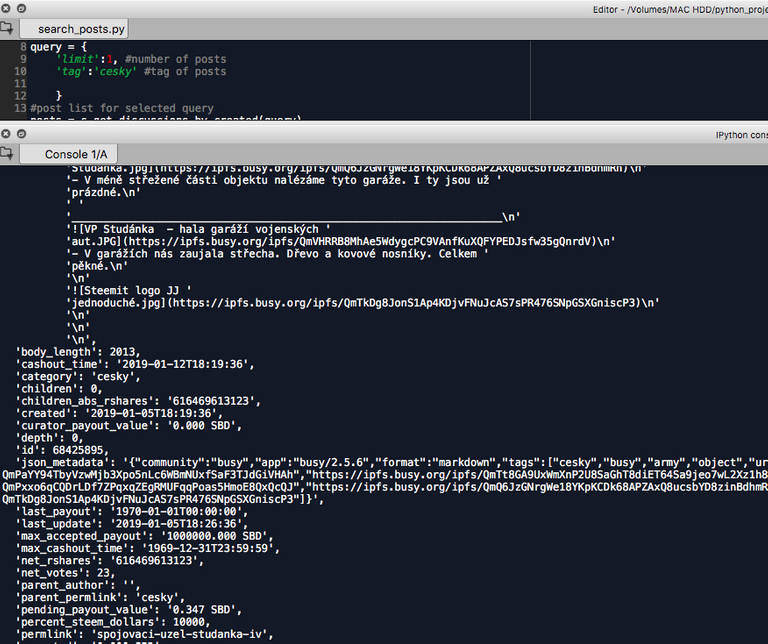Close the IPython console pane

(x=6, y=134)
